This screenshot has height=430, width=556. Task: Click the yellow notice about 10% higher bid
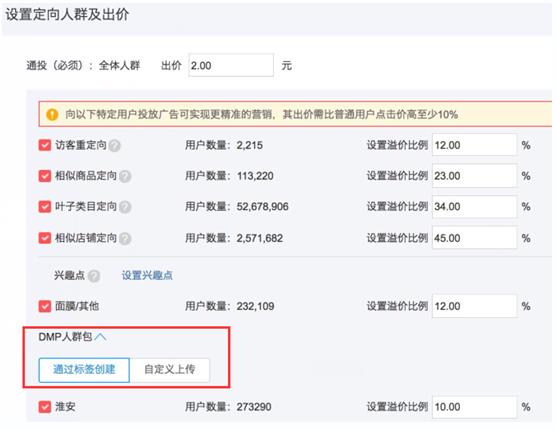tap(295, 114)
